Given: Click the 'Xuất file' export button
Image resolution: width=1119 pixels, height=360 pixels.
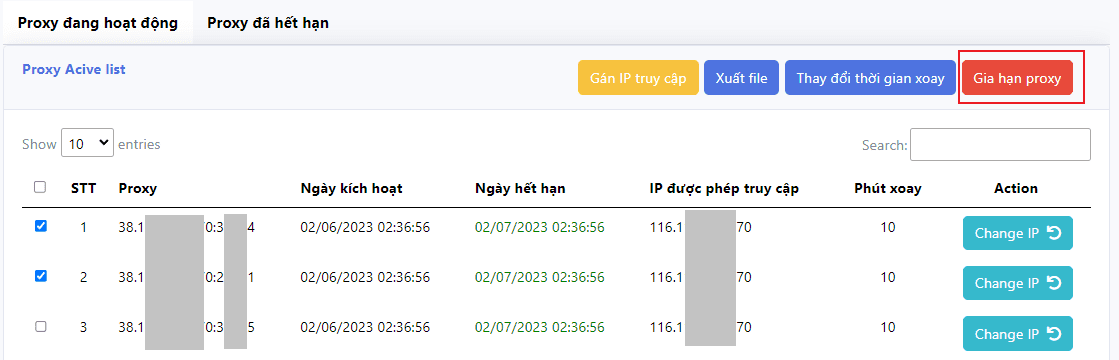Looking at the screenshot, I should pos(741,79).
